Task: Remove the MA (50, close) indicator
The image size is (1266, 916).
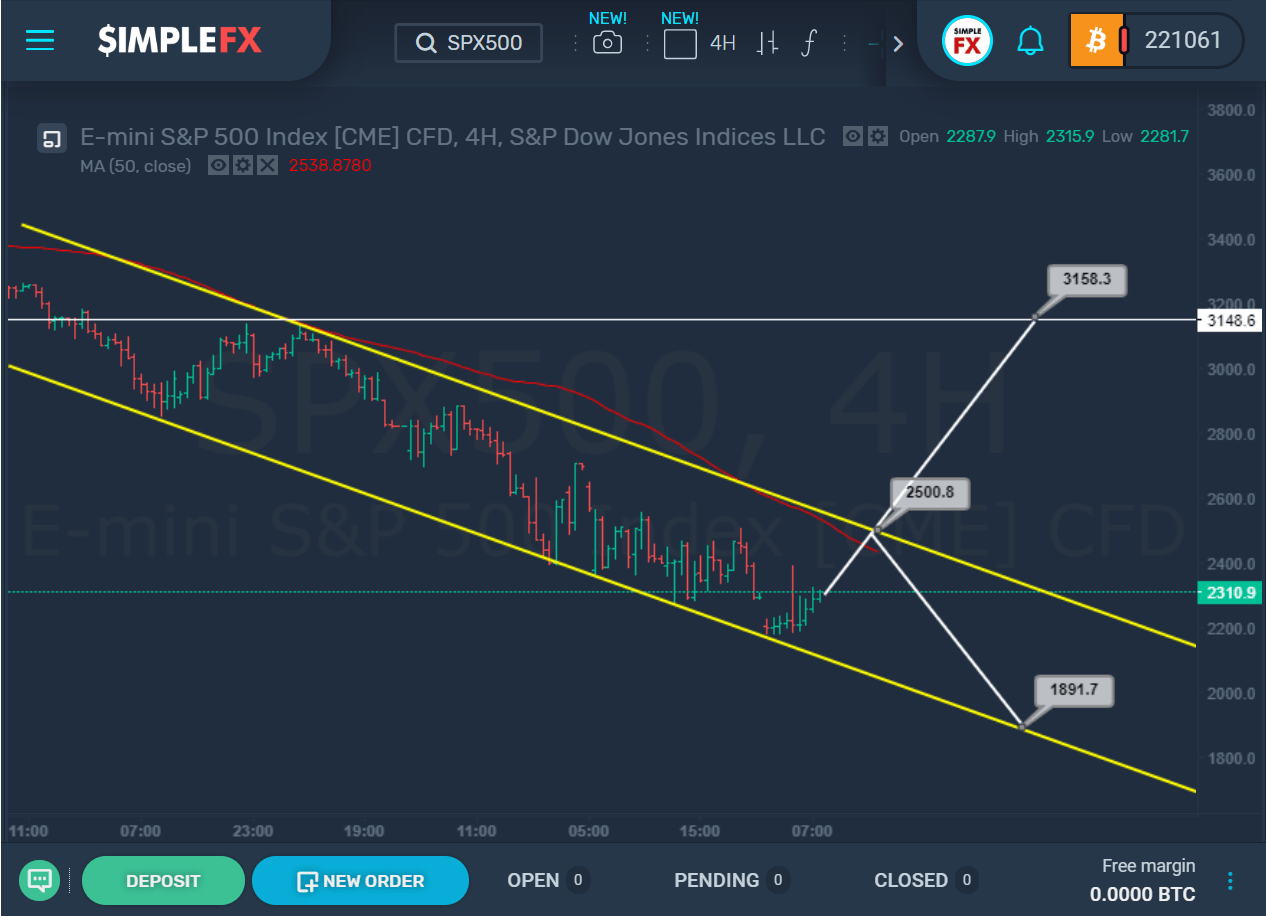Action: (x=266, y=166)
